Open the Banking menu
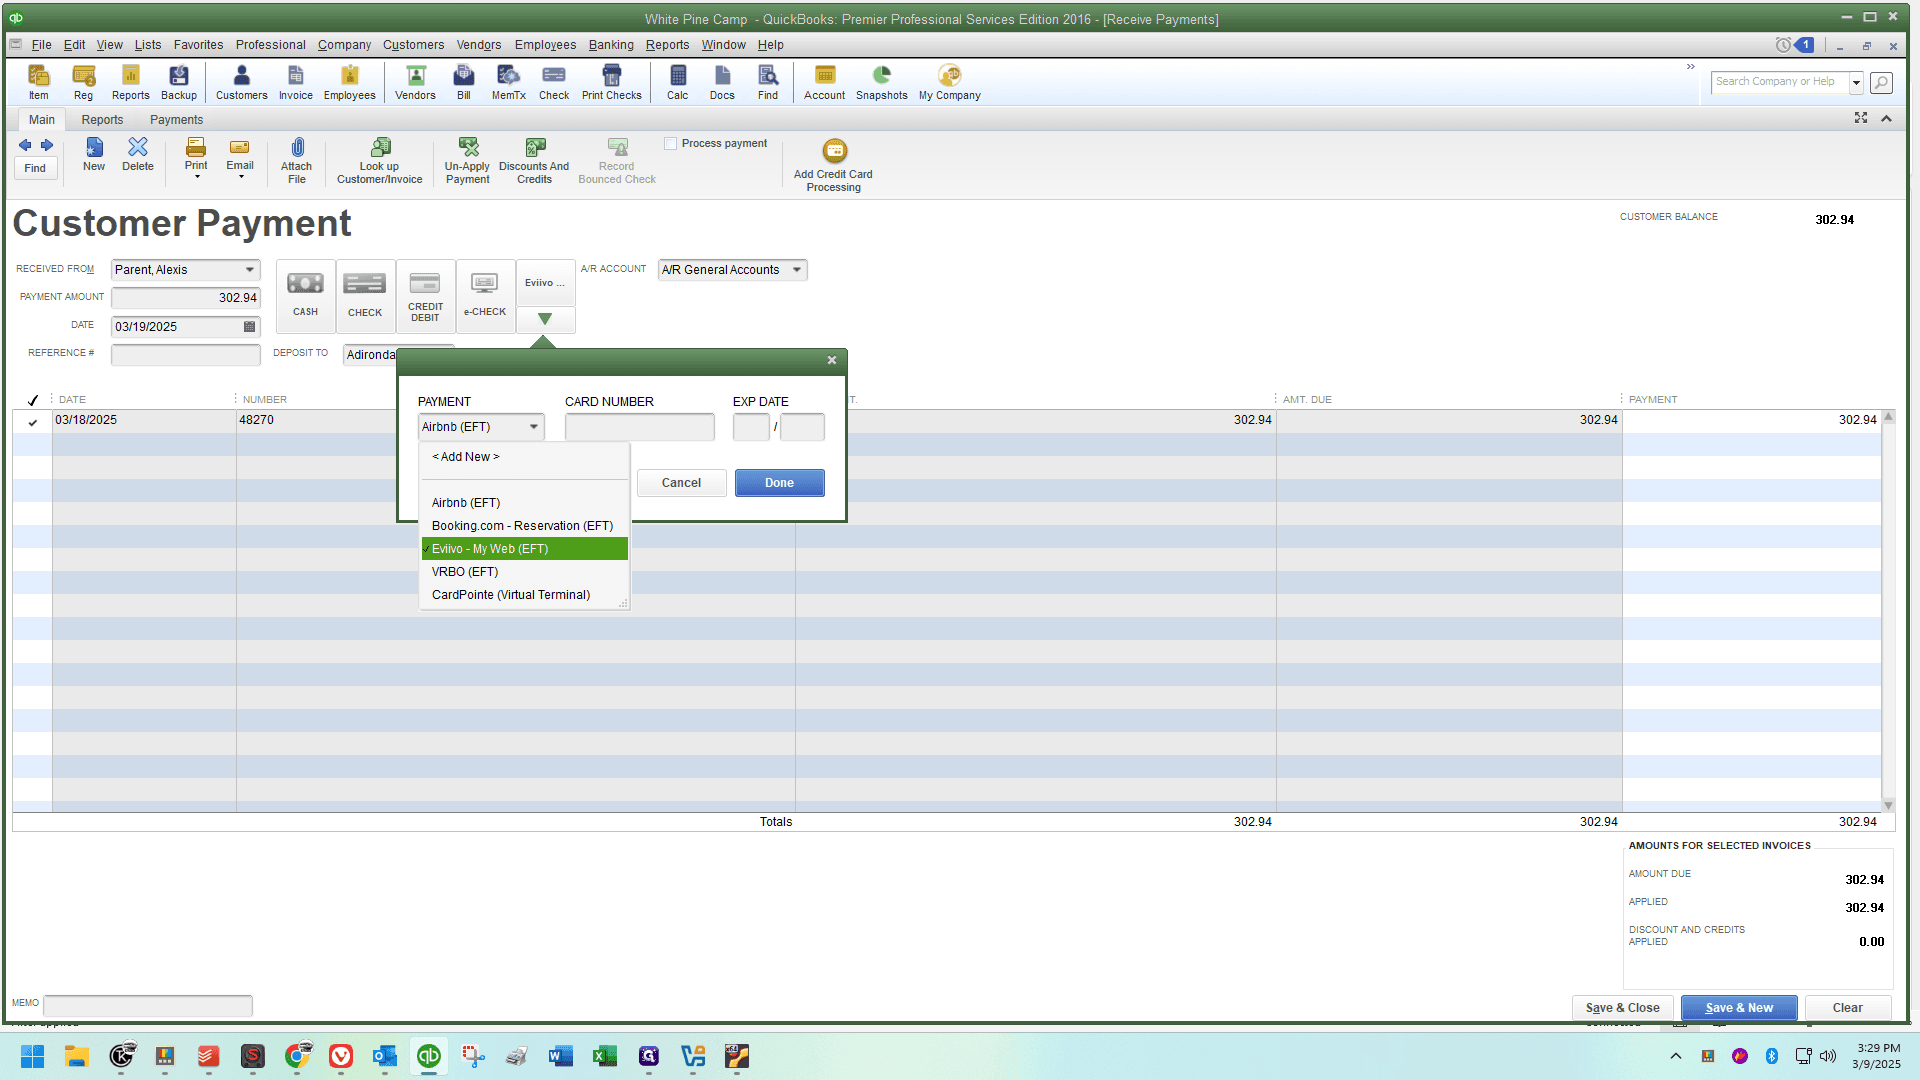Screen dimensions: 1920x1080 (611, 45)
